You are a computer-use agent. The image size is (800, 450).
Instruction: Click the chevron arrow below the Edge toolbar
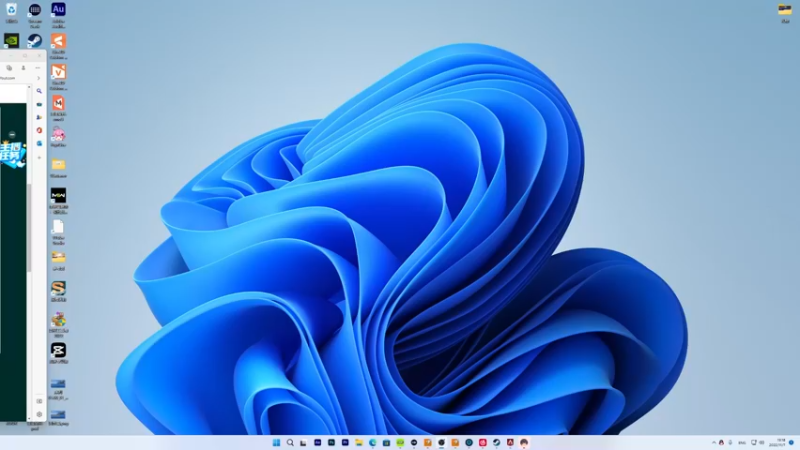click(38, 78)
